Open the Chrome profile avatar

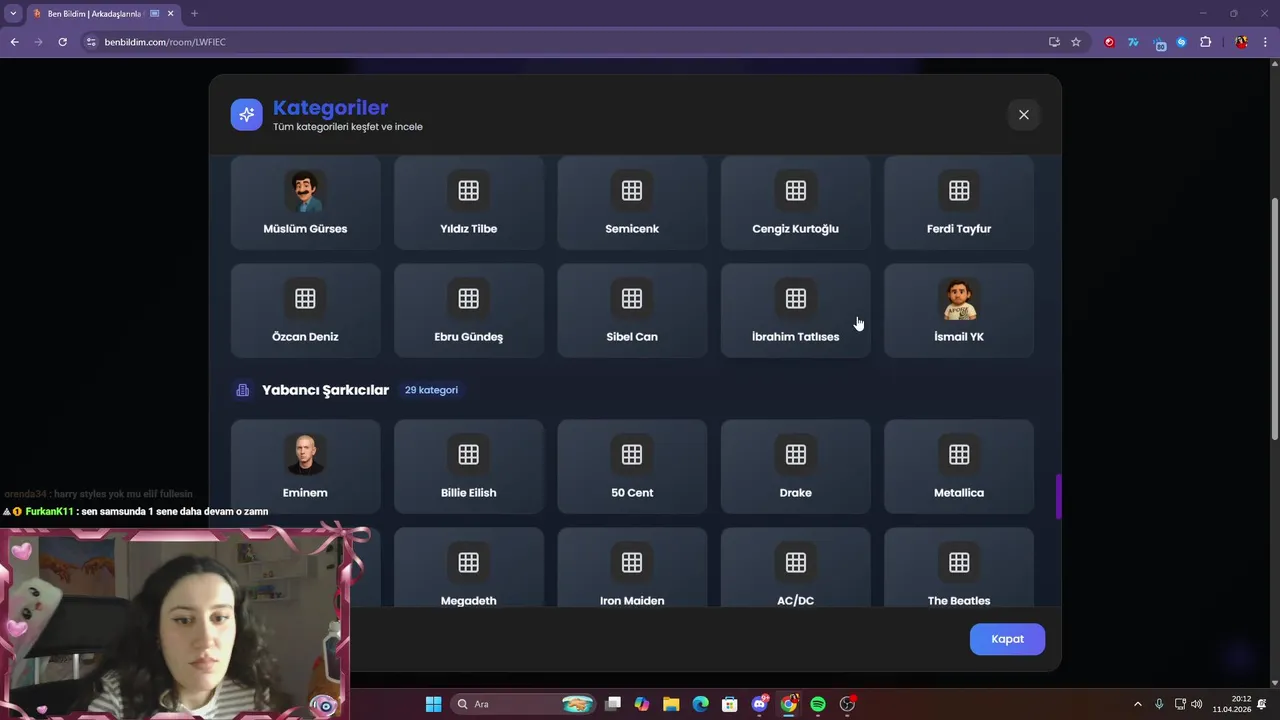pos(1241,42)
